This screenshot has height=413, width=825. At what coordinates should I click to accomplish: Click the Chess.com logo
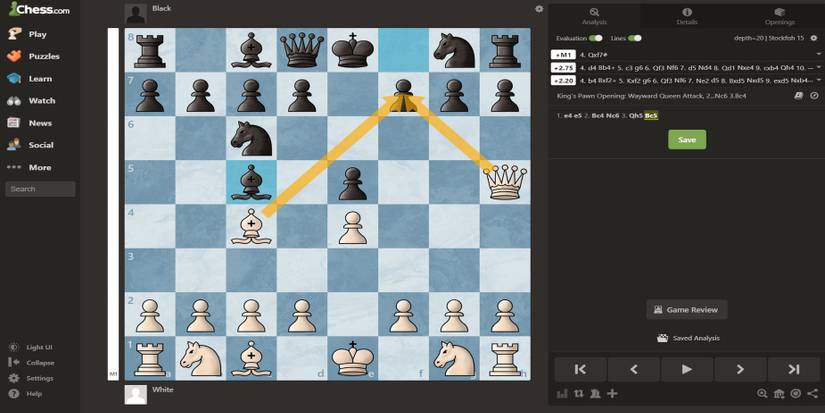coord(39,9)
